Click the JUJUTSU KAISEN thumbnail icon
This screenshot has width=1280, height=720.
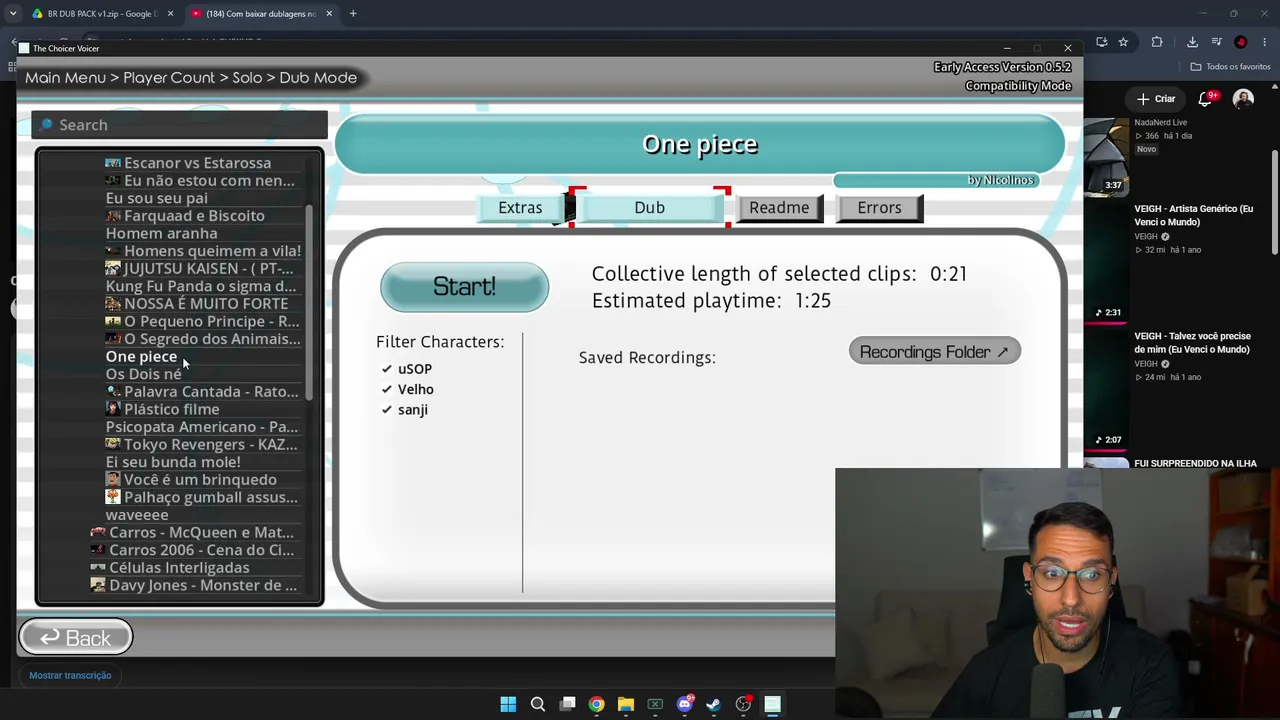[x=113, y=268]
